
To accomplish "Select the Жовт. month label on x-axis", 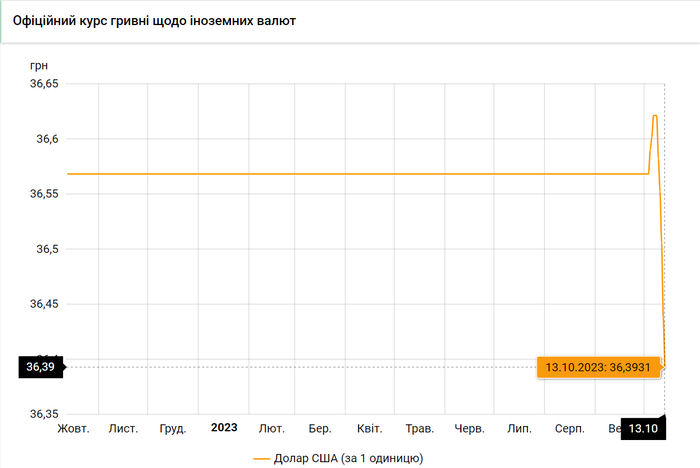I will [x=74, y=428].
